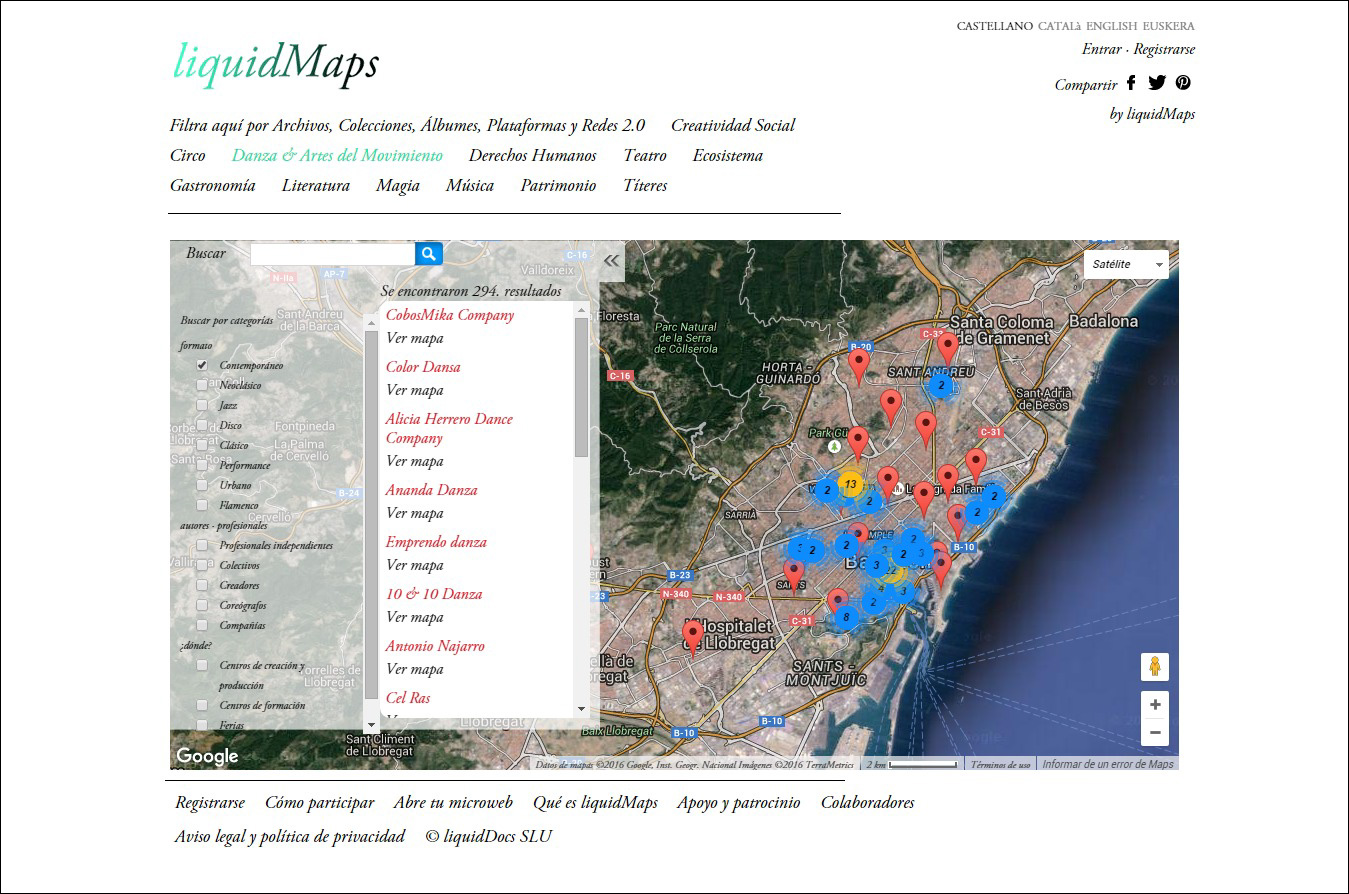
Task: Open Abre tu microweb footer link
Action: pyautogui.click(x=453, y=802)
